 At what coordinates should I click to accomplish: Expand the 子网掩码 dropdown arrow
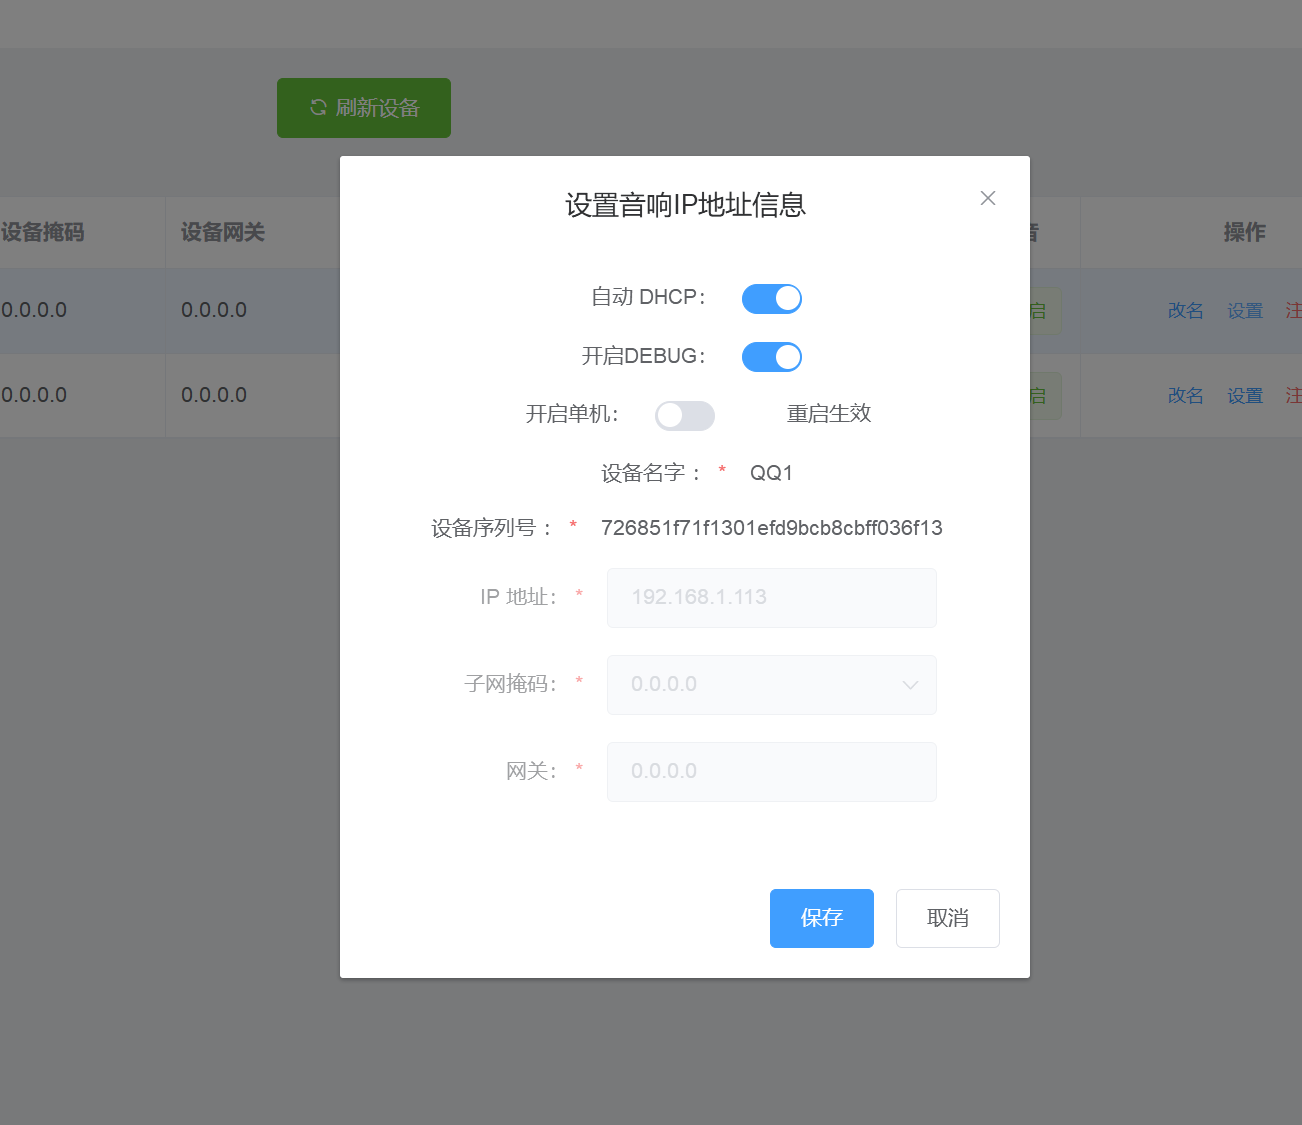pos(910,685)
